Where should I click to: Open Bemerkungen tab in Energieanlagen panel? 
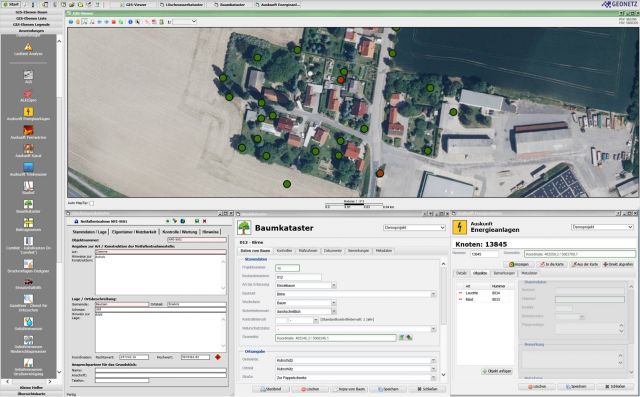point(504,273)
